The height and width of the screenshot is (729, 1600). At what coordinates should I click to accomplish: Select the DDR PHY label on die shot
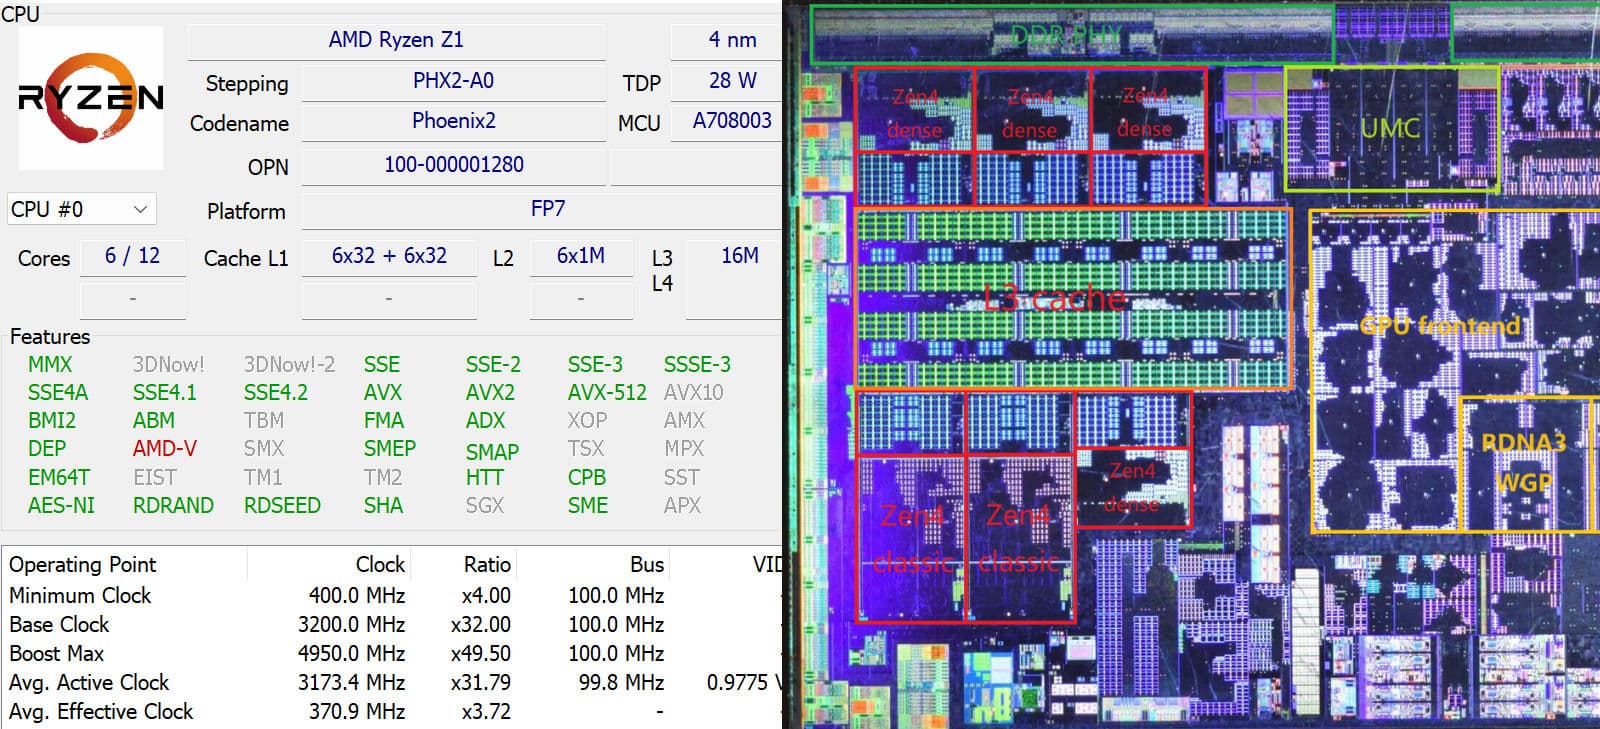[1066, 36]
